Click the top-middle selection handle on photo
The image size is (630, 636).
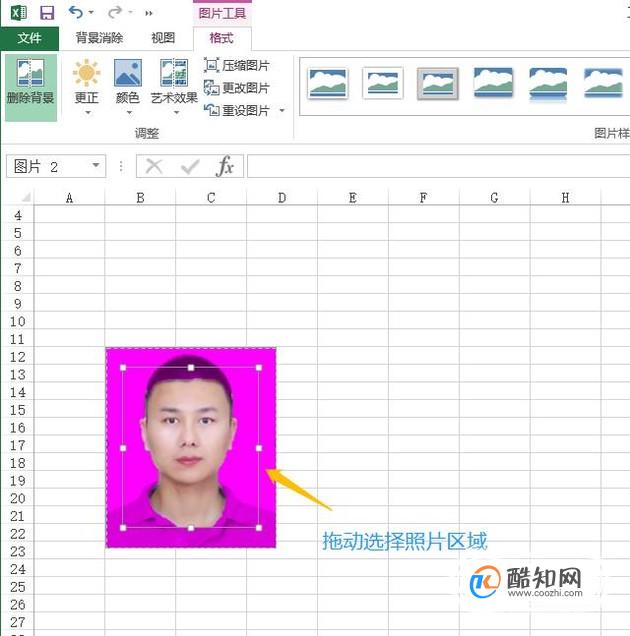click(191, 368)
